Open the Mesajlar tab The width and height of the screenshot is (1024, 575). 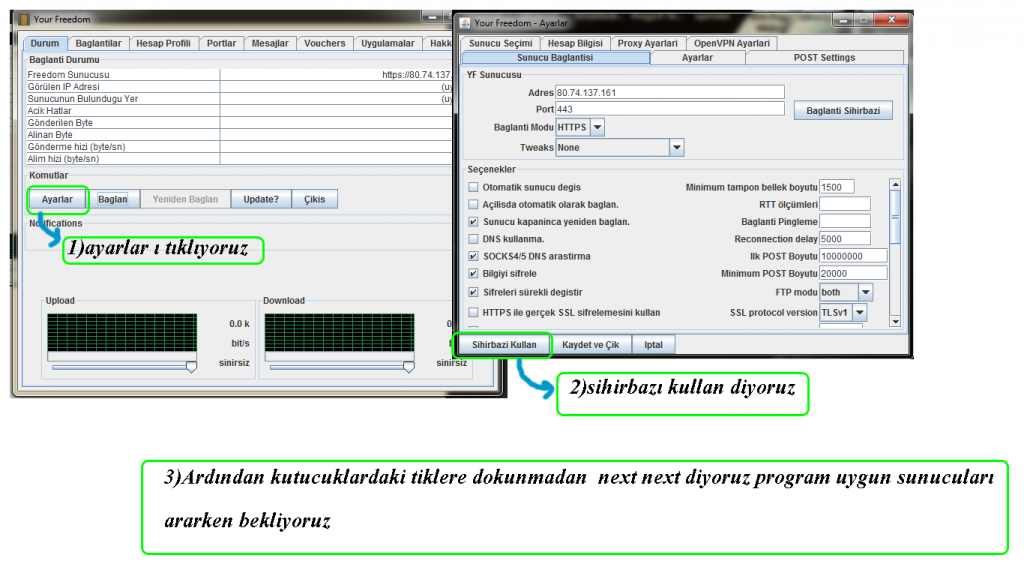270,43
